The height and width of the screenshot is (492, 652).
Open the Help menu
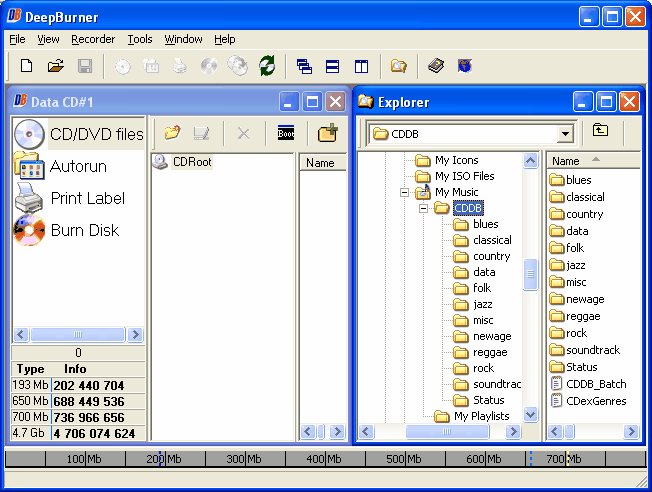(225, 39)
